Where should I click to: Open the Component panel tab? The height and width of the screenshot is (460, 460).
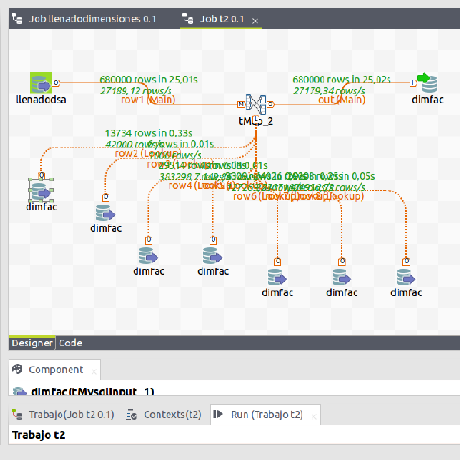click(55, 370)
